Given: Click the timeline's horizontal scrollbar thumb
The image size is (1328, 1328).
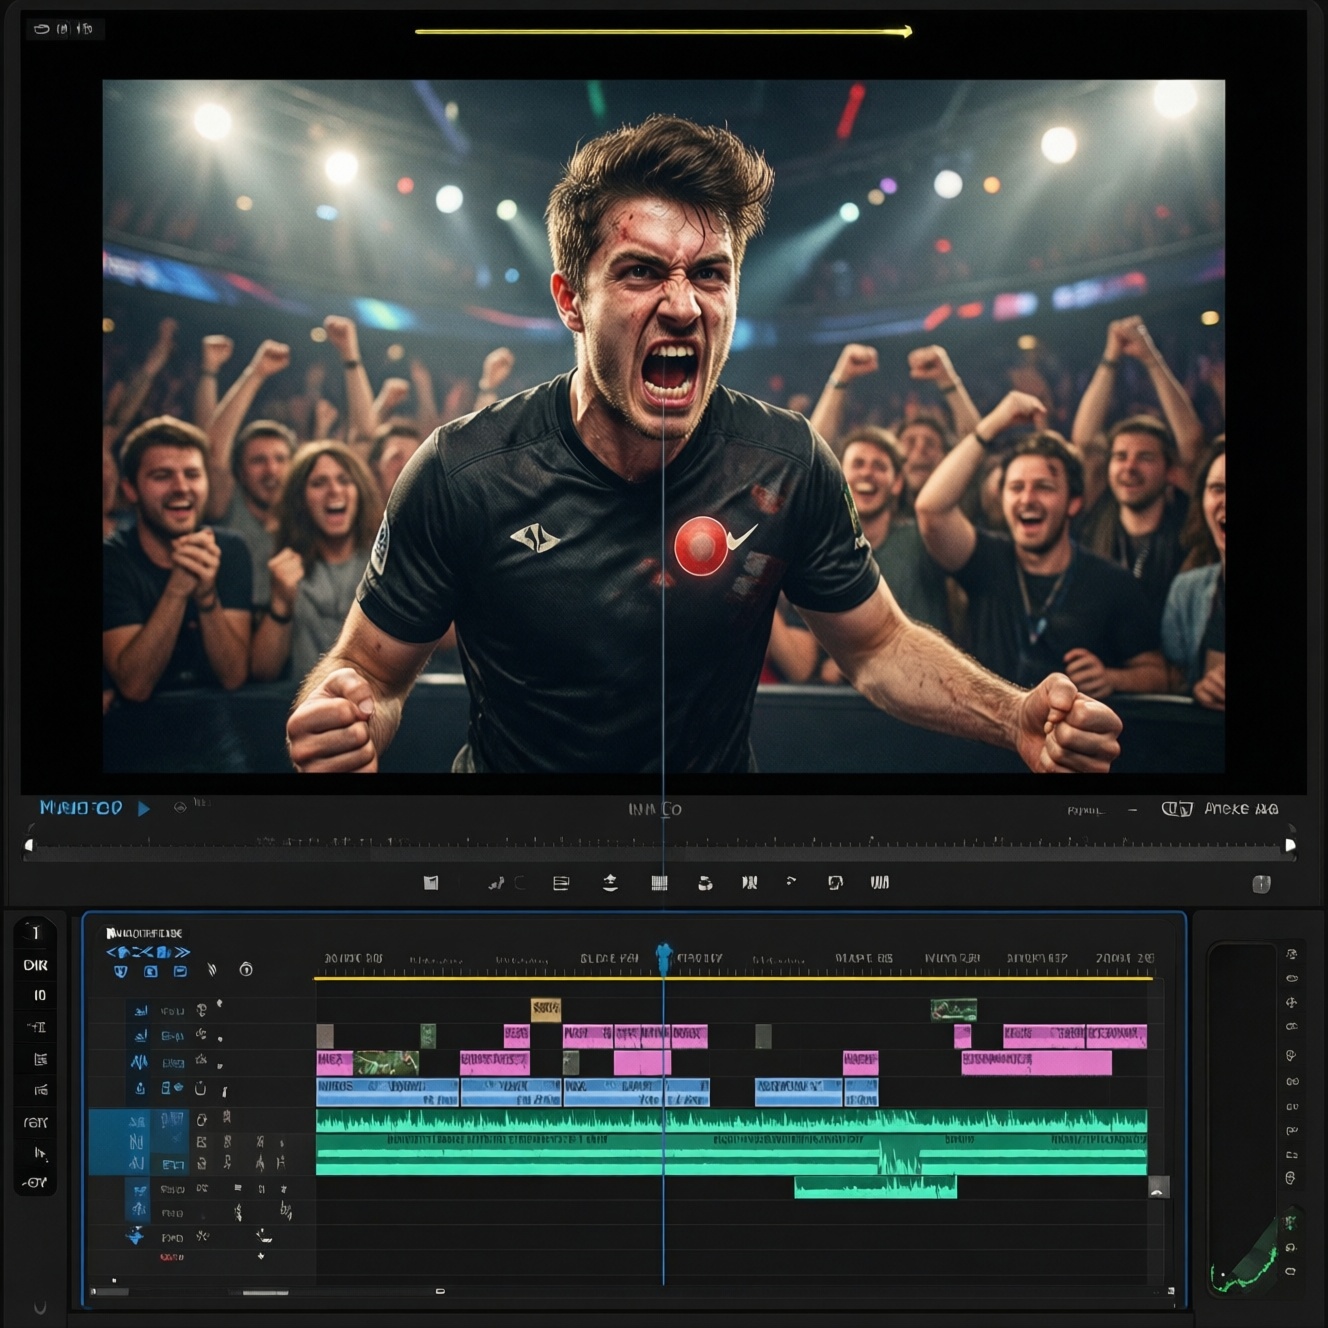Looking at the screenshot, I should tap(265, 1292).
